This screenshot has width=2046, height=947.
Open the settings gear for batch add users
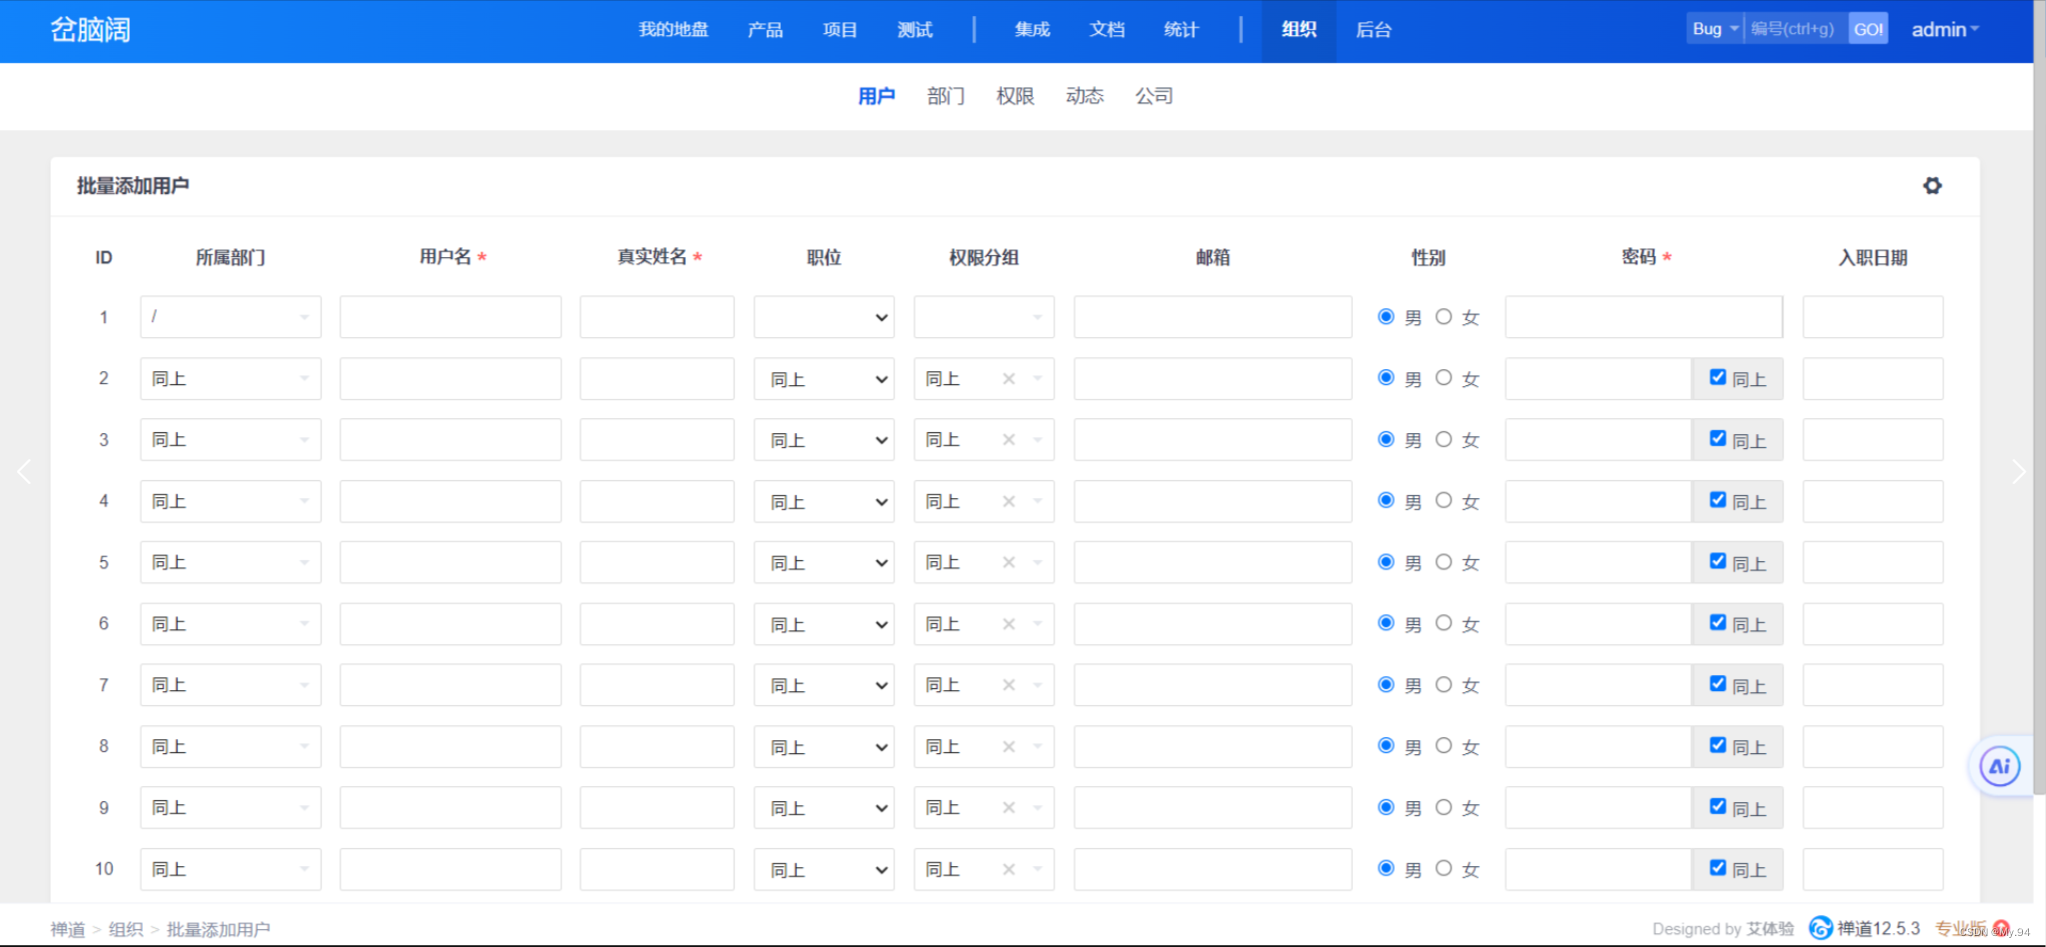point(1932,185)
